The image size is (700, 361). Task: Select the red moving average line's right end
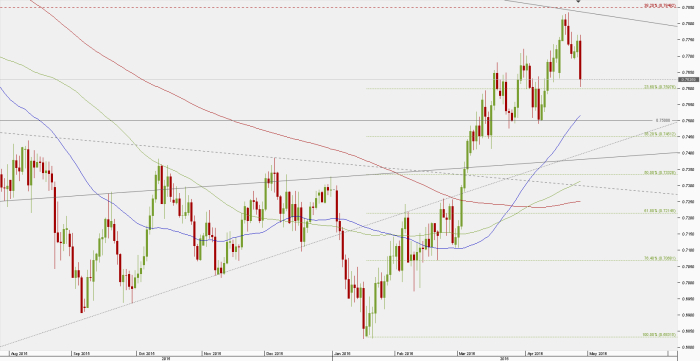(x=579, y=201)
